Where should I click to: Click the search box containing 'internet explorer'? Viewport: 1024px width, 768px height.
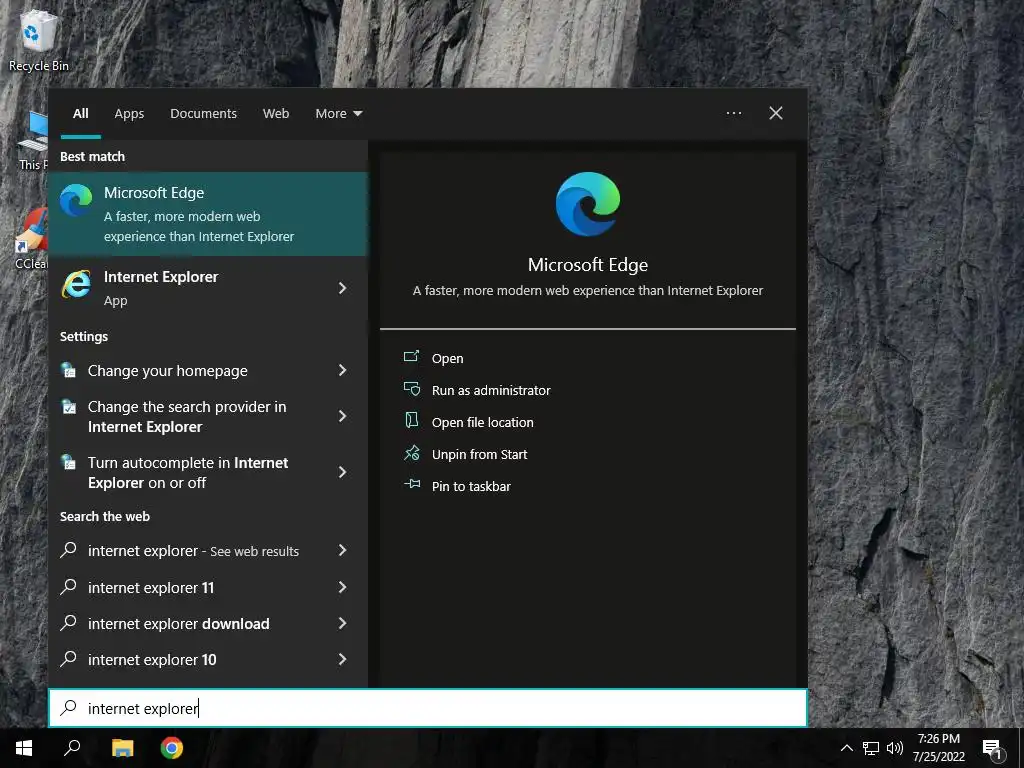pyautogui.click(x=428, y=708)
